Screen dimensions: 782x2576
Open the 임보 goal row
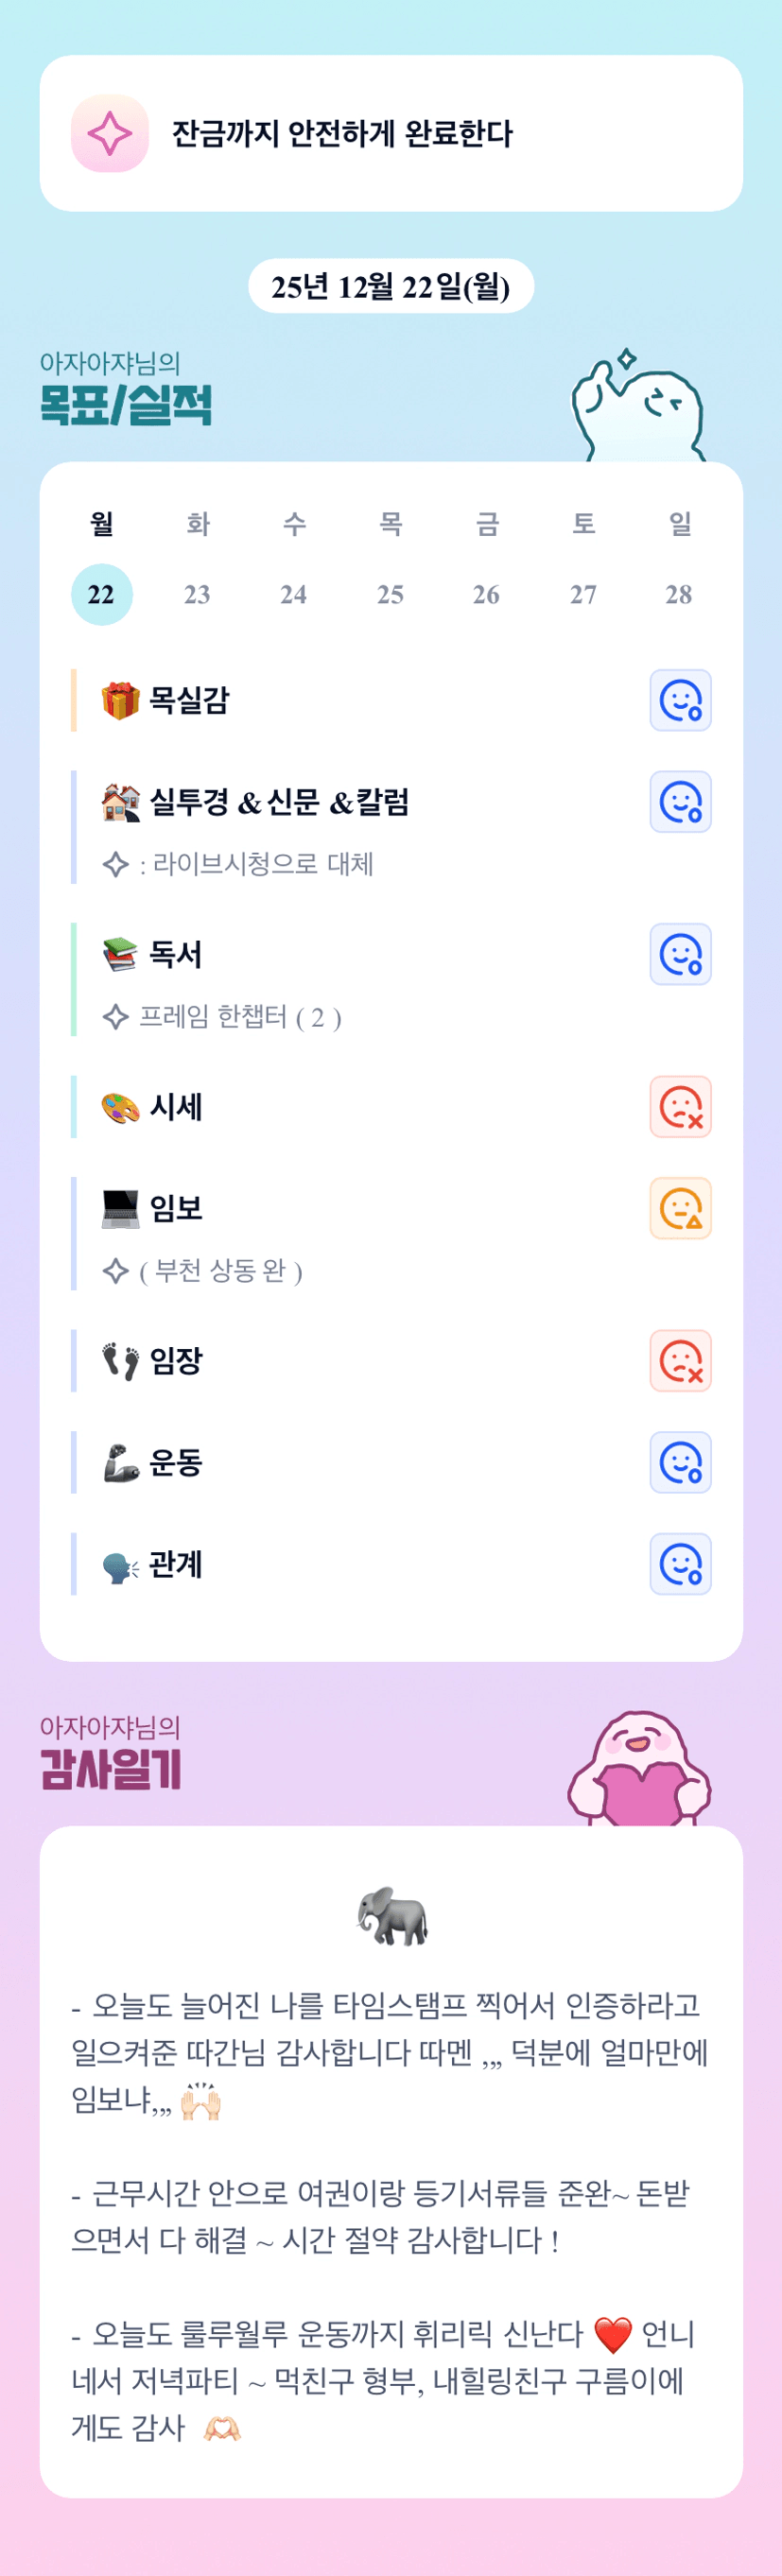click(175, 1208)
